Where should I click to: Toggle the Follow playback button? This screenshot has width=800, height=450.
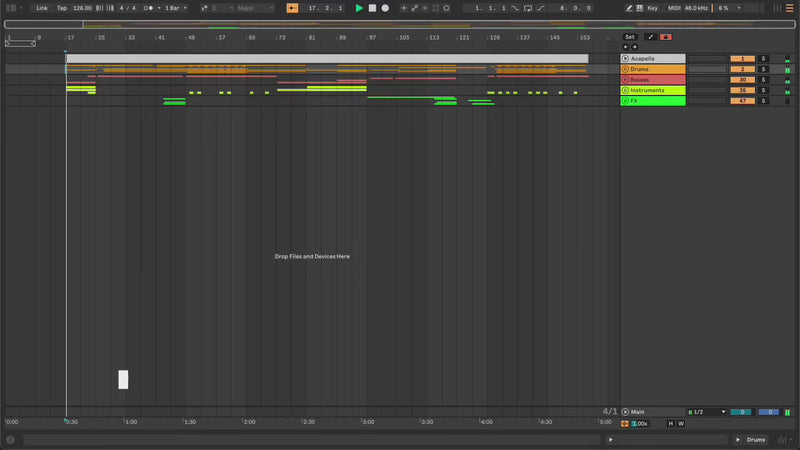(292, 8)
